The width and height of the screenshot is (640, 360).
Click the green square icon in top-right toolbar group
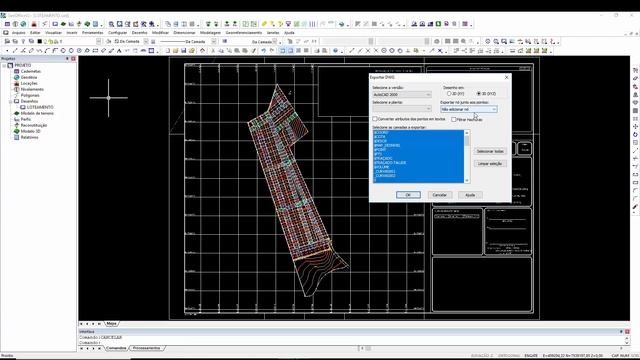pos(438,24)
